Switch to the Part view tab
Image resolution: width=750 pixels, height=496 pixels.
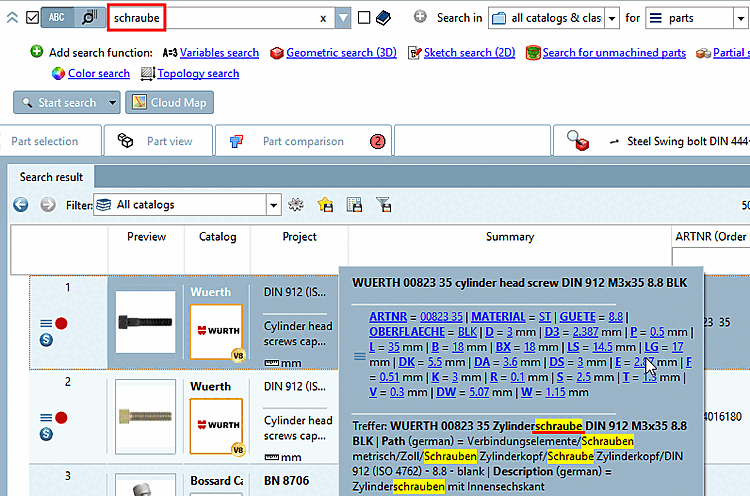(x=158, y=141)
